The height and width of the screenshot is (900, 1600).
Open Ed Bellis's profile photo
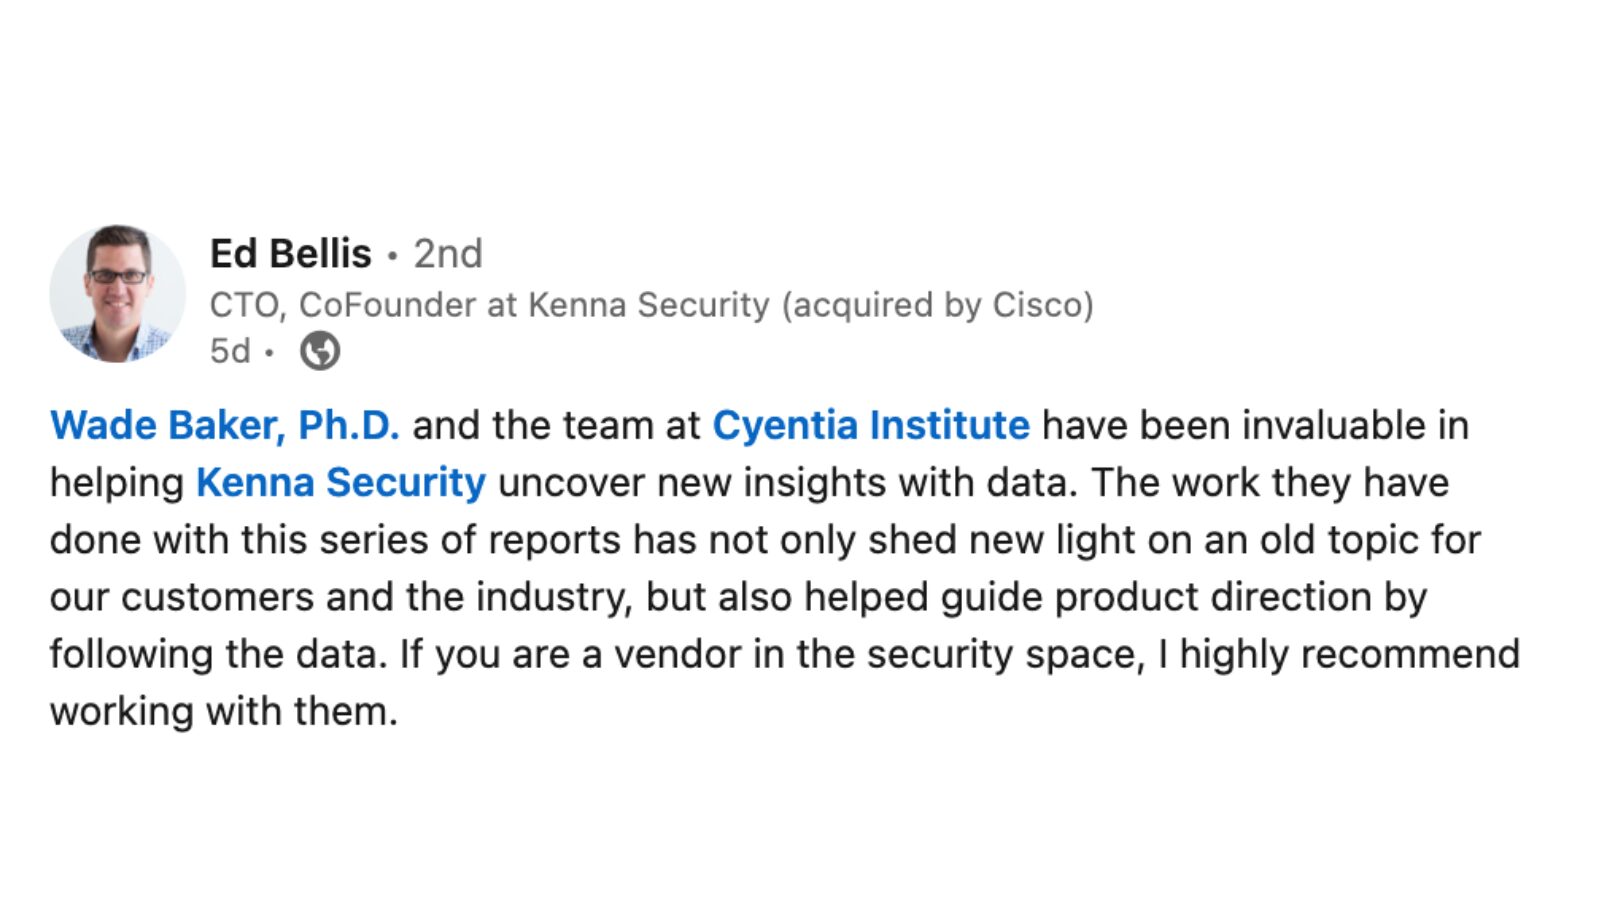pos(118,293)
